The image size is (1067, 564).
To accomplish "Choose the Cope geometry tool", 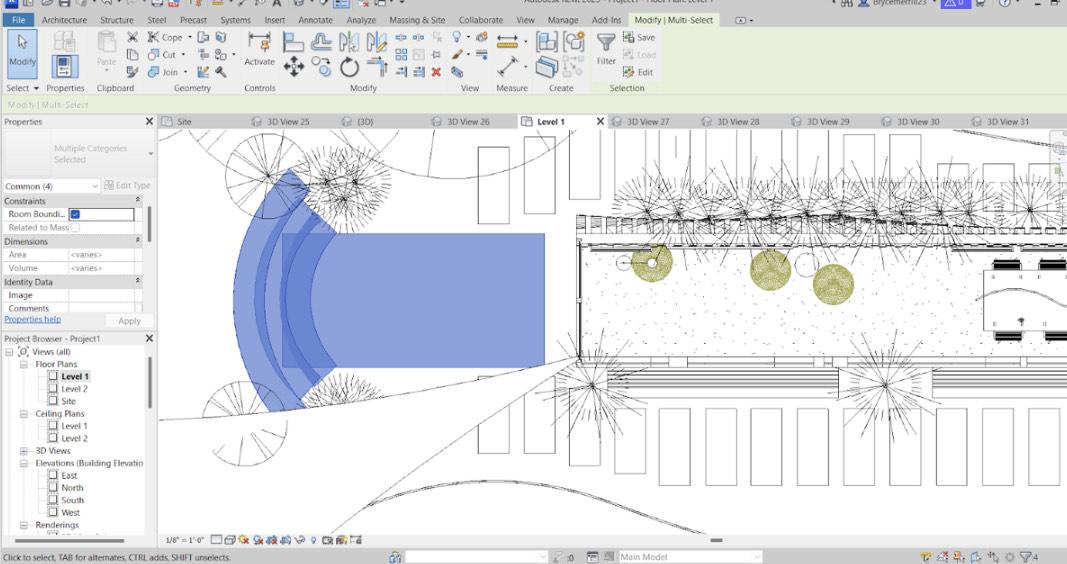I will pos(165,37).
